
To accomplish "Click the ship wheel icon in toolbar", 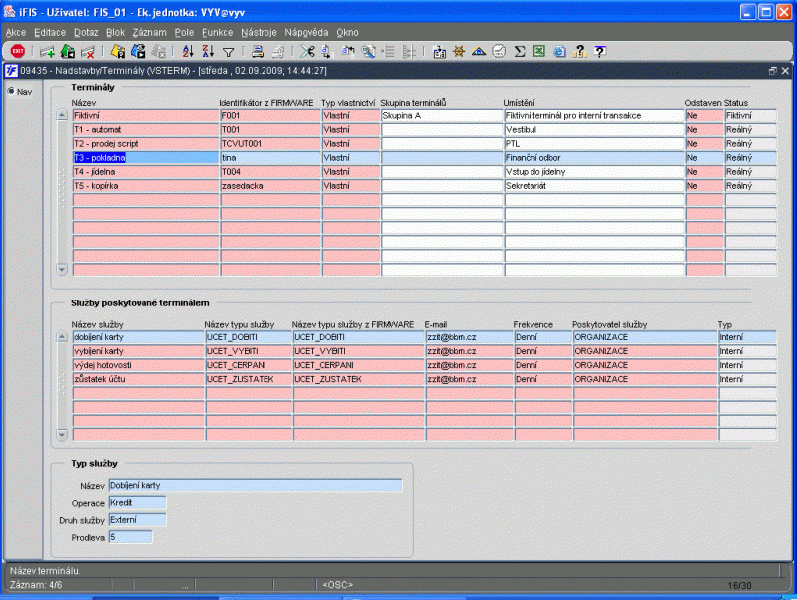I will 459,51.
